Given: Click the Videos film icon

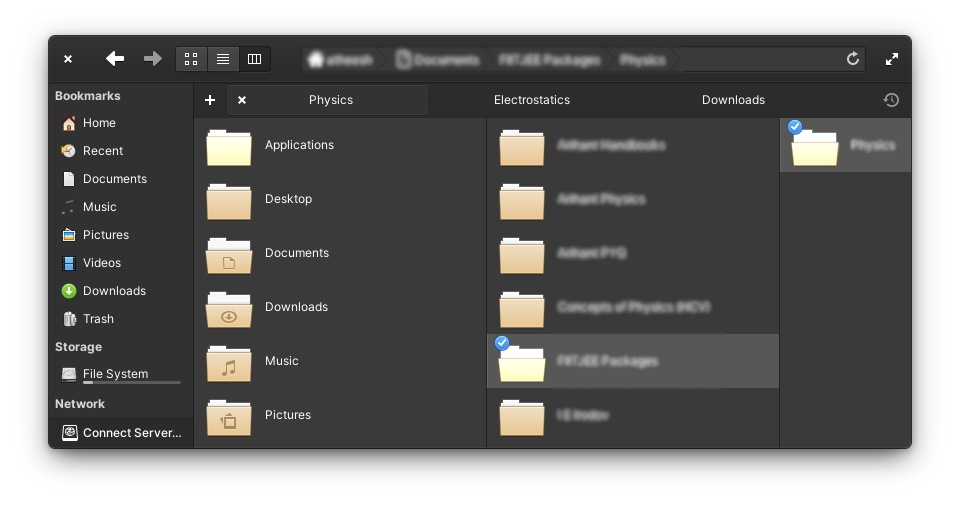Looking at the screenshot, I should point(69,263).
